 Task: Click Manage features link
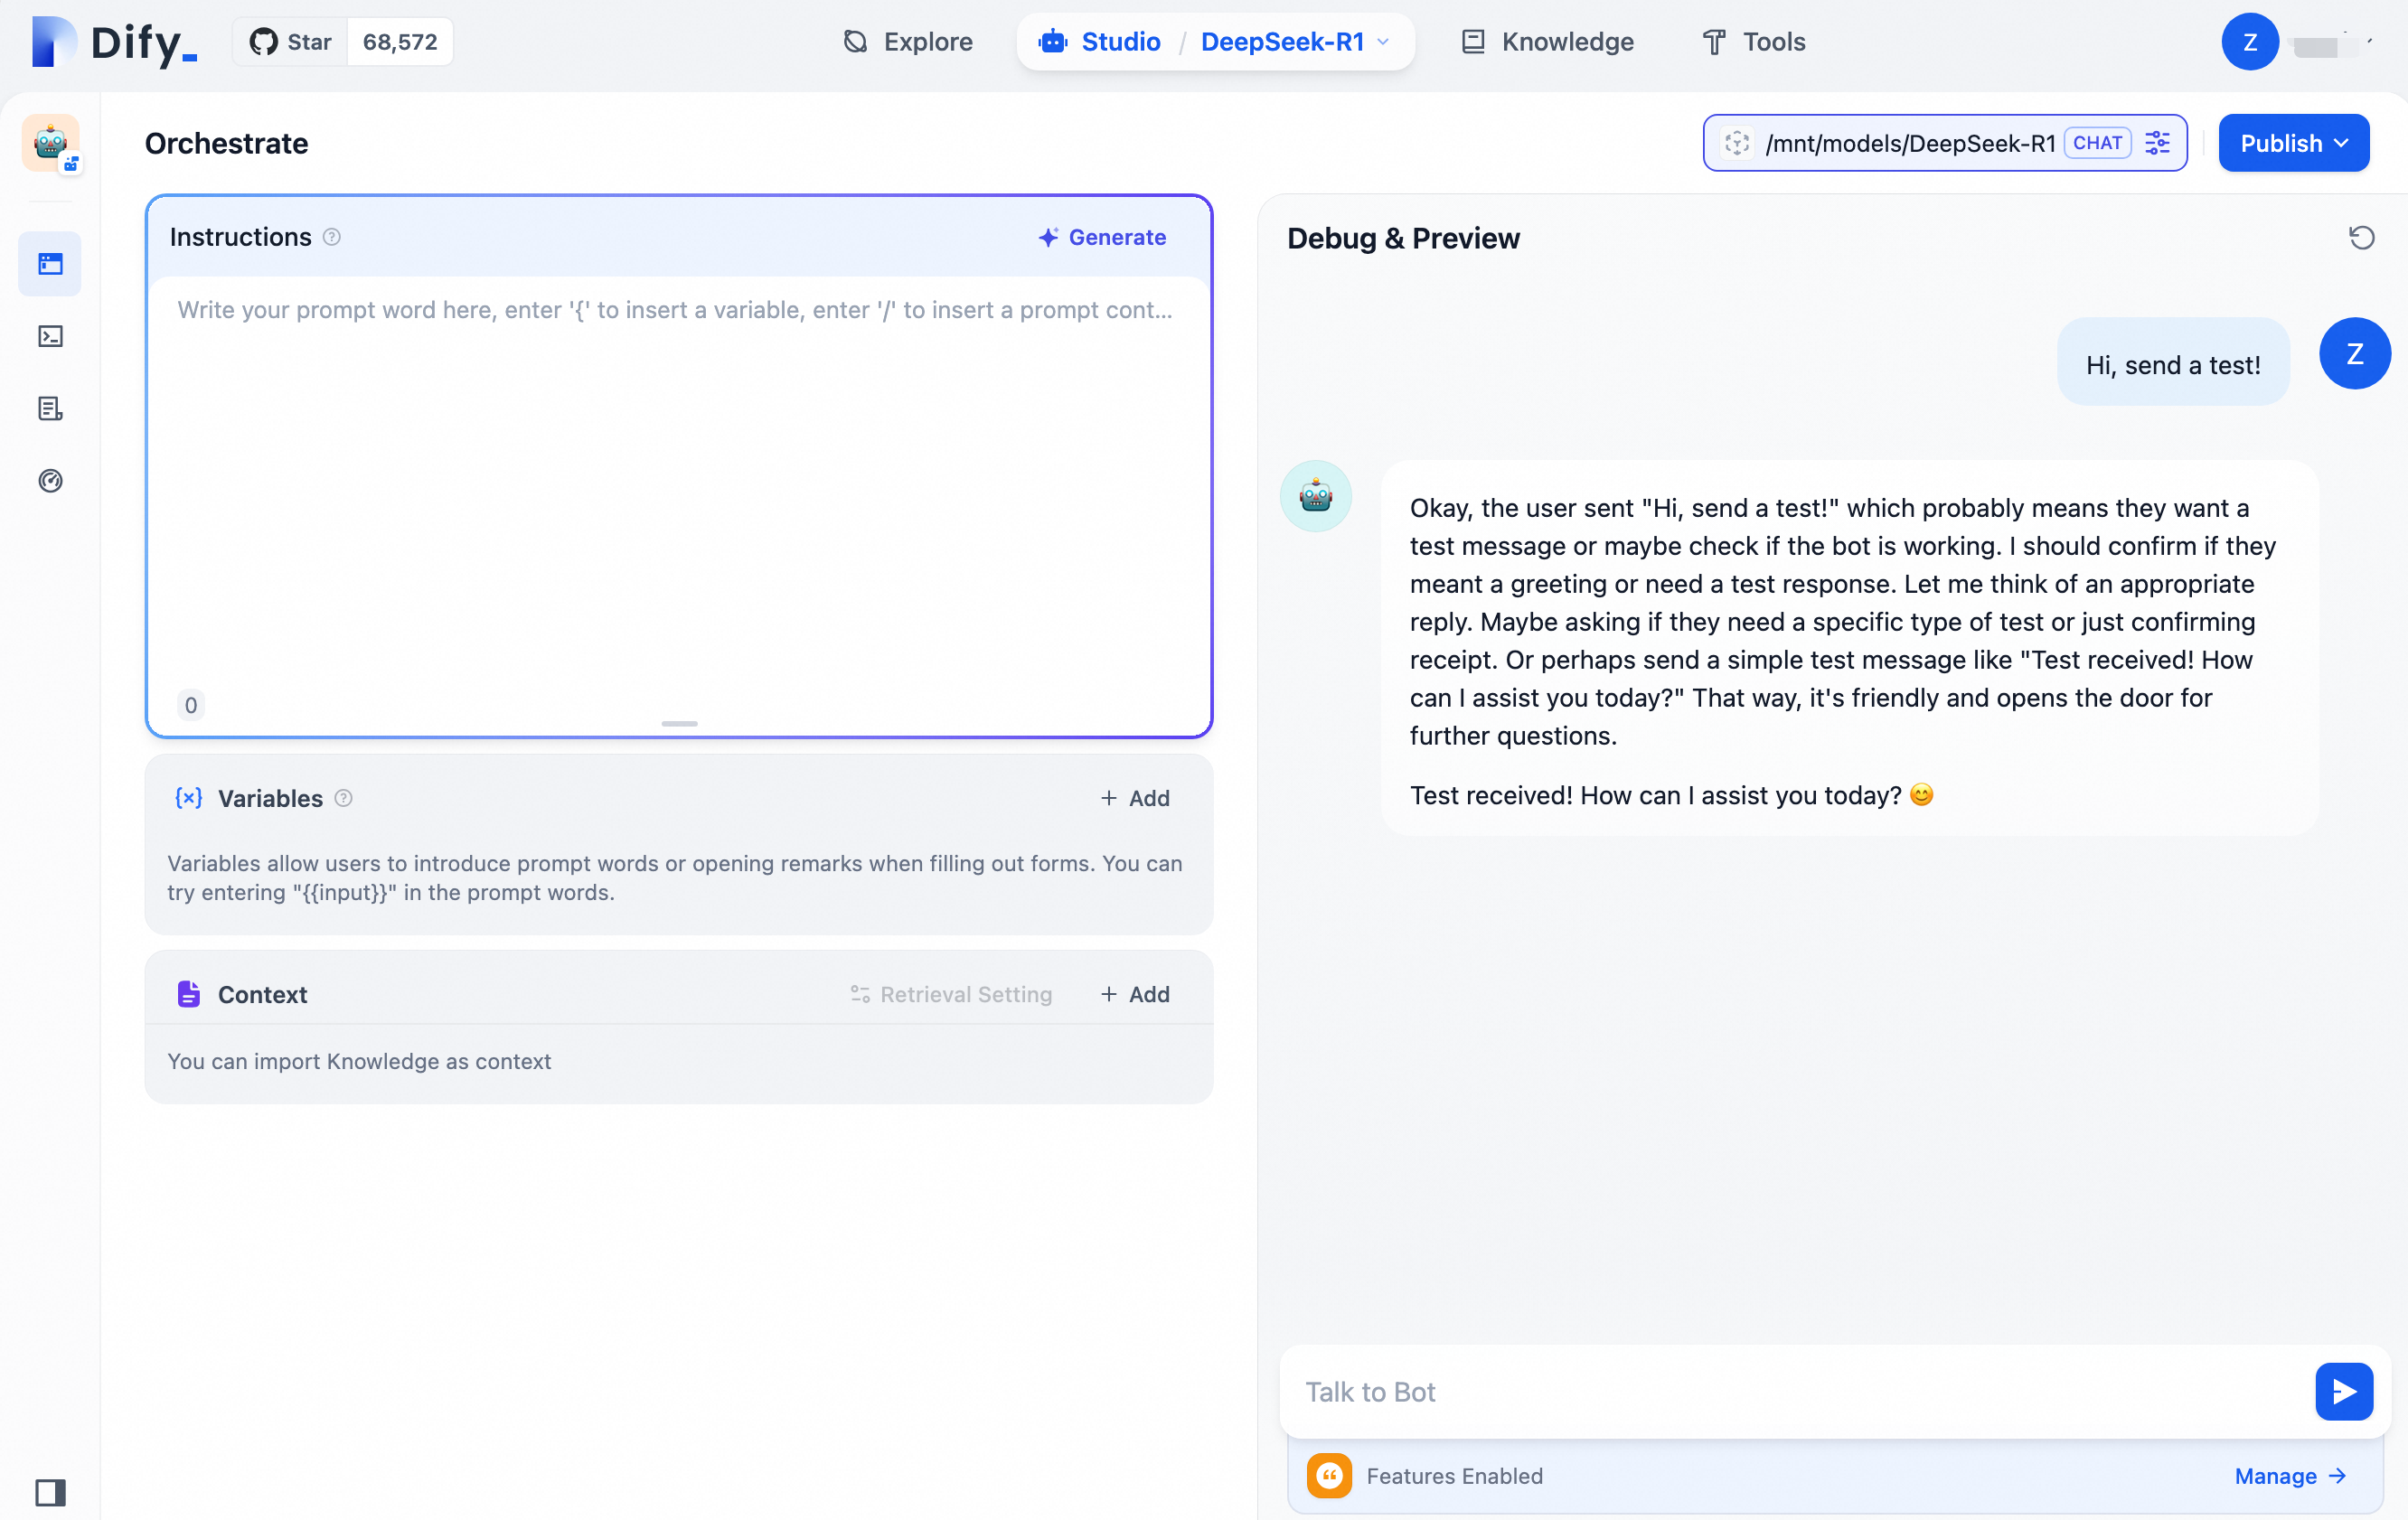(2289, 1476)
